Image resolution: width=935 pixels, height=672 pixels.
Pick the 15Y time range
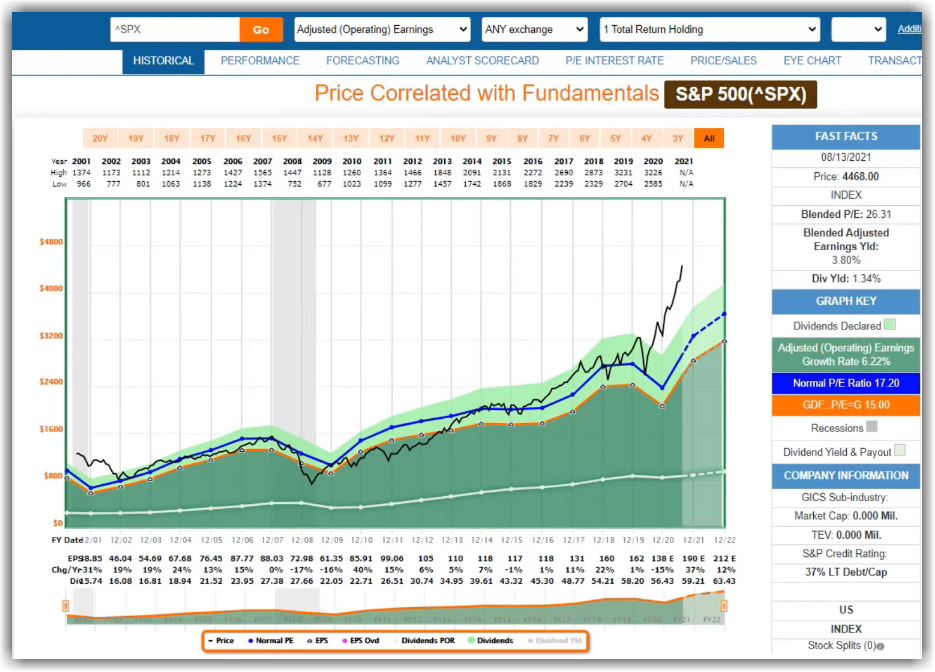[x=280, y=138]
